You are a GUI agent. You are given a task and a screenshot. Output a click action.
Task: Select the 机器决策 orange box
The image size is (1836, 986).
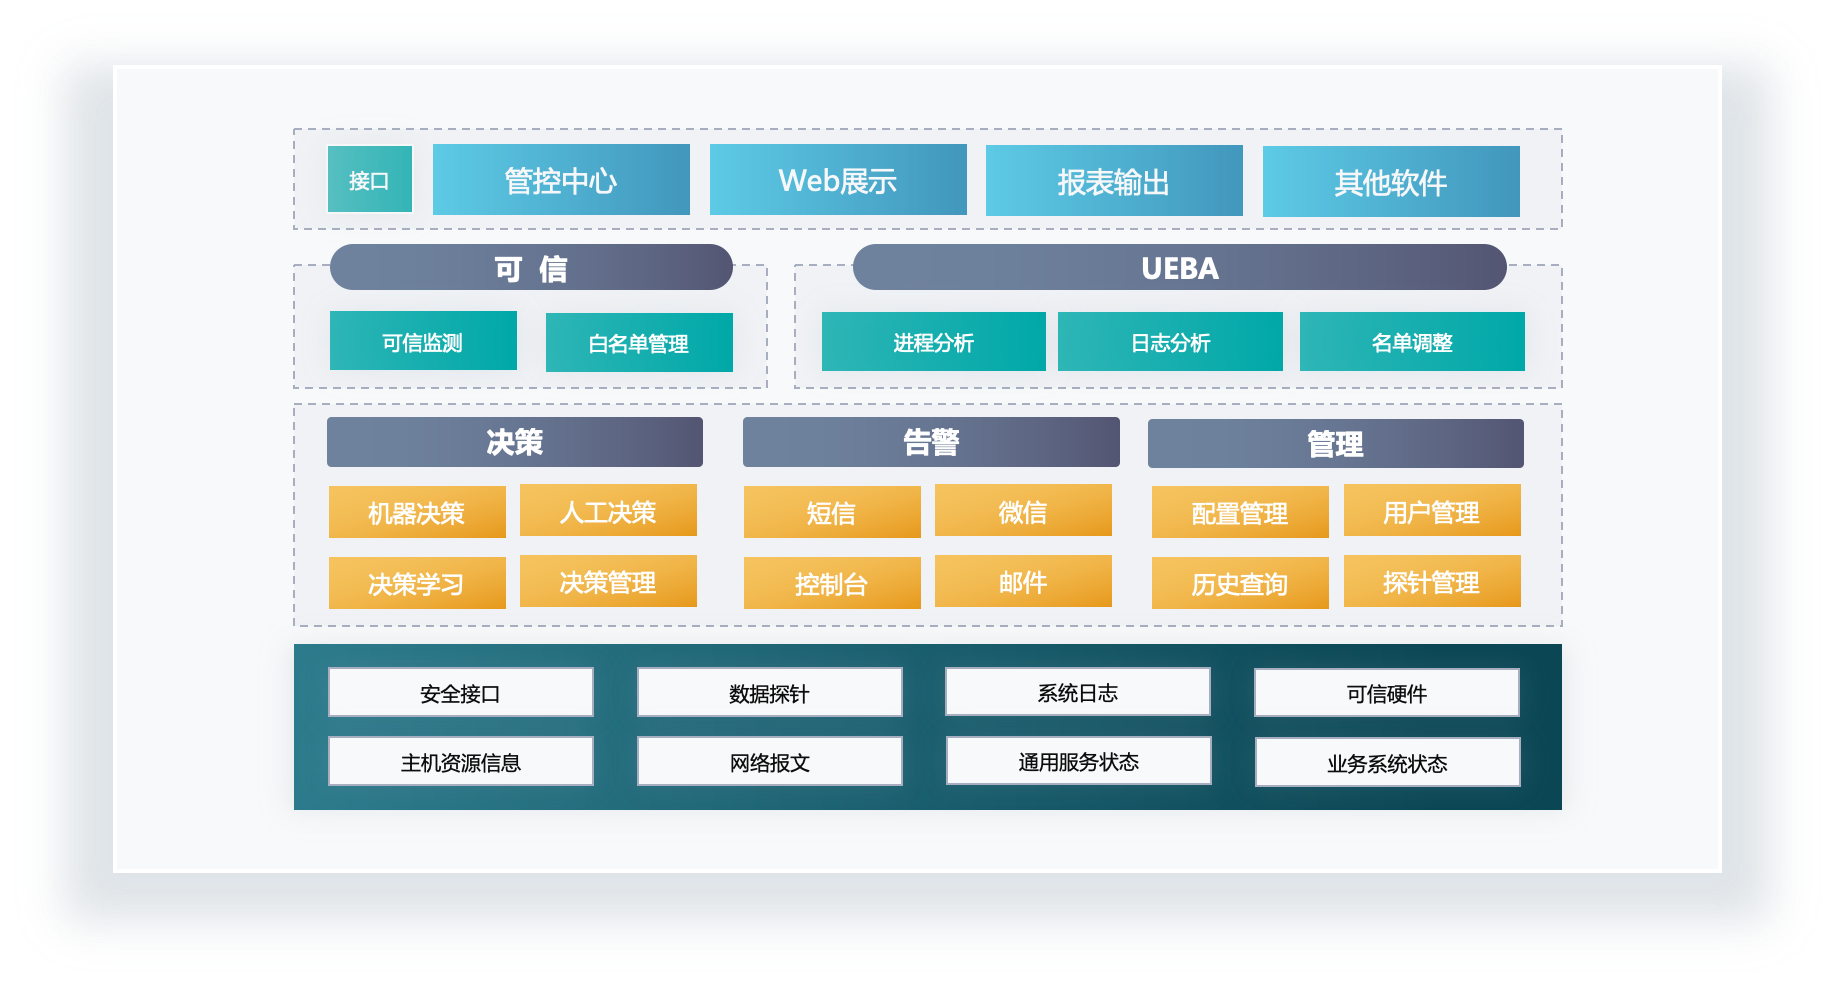(417, 513)
